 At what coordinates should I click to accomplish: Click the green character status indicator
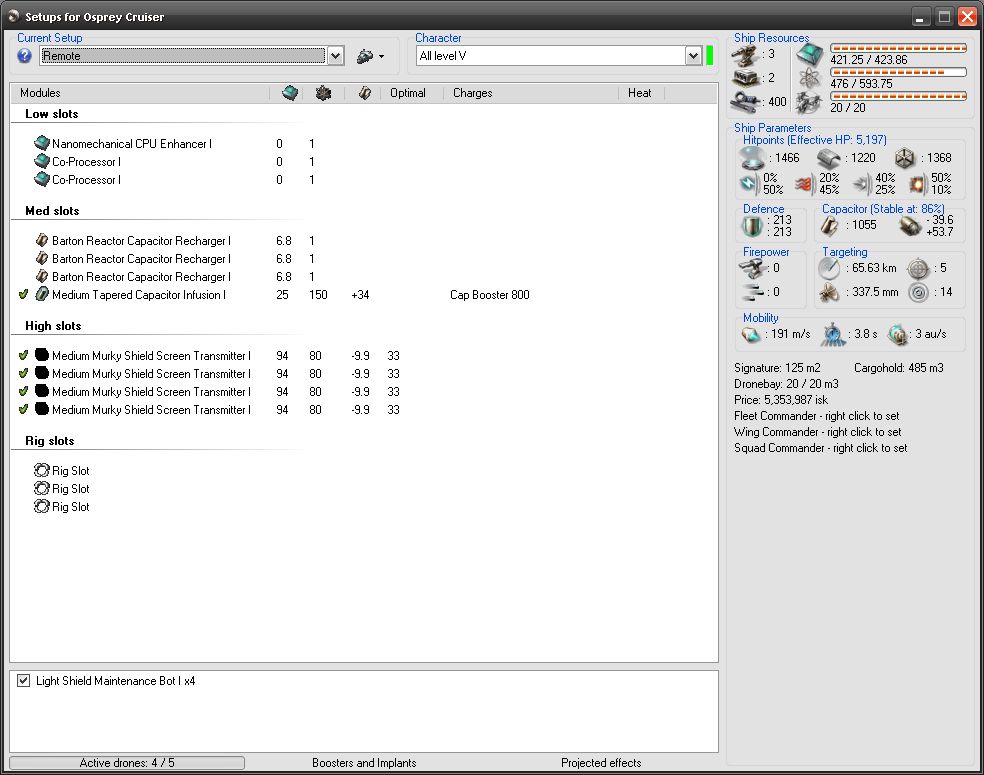click(x=710, y=55)
